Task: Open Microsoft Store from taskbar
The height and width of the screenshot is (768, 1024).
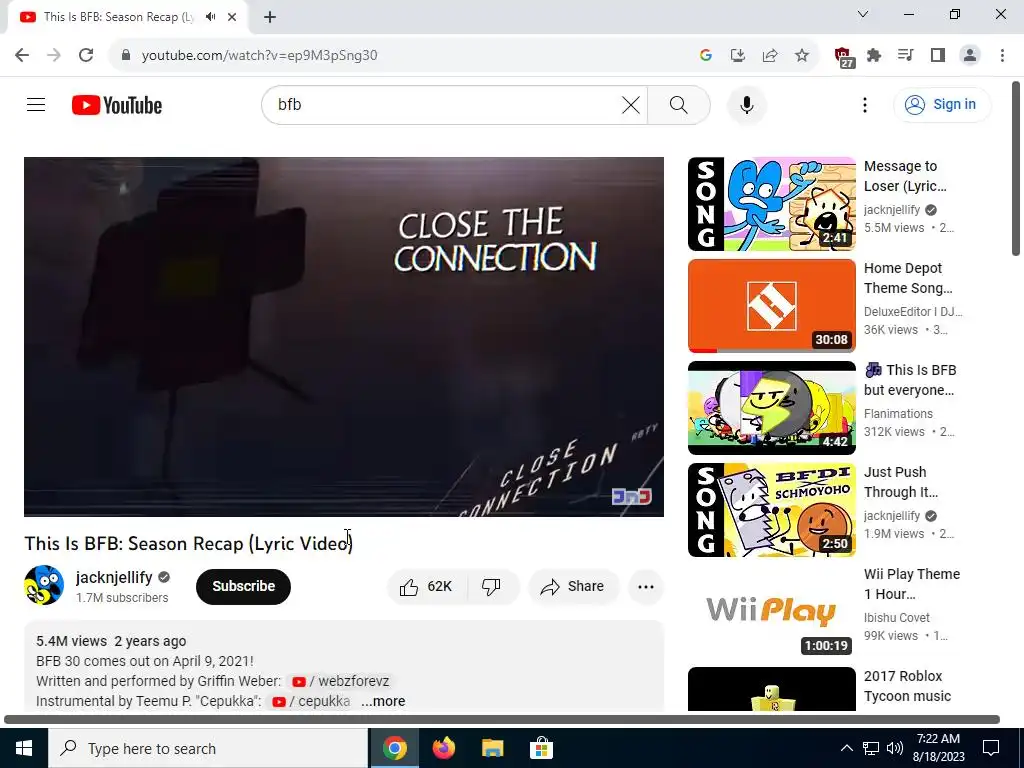Action: coord(541,748)
